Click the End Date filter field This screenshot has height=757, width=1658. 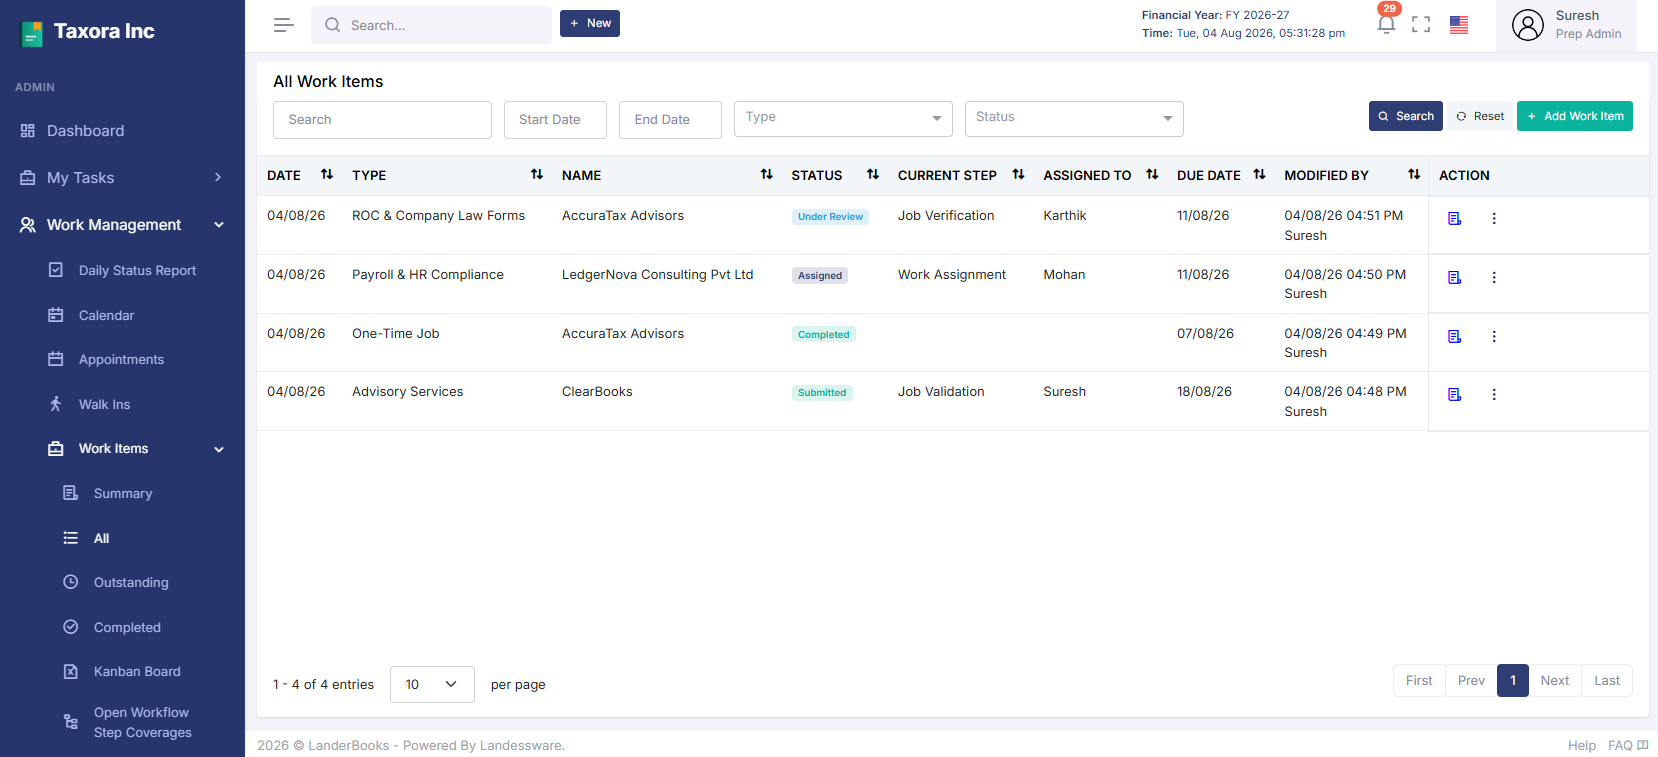click(x=670, y=120)
